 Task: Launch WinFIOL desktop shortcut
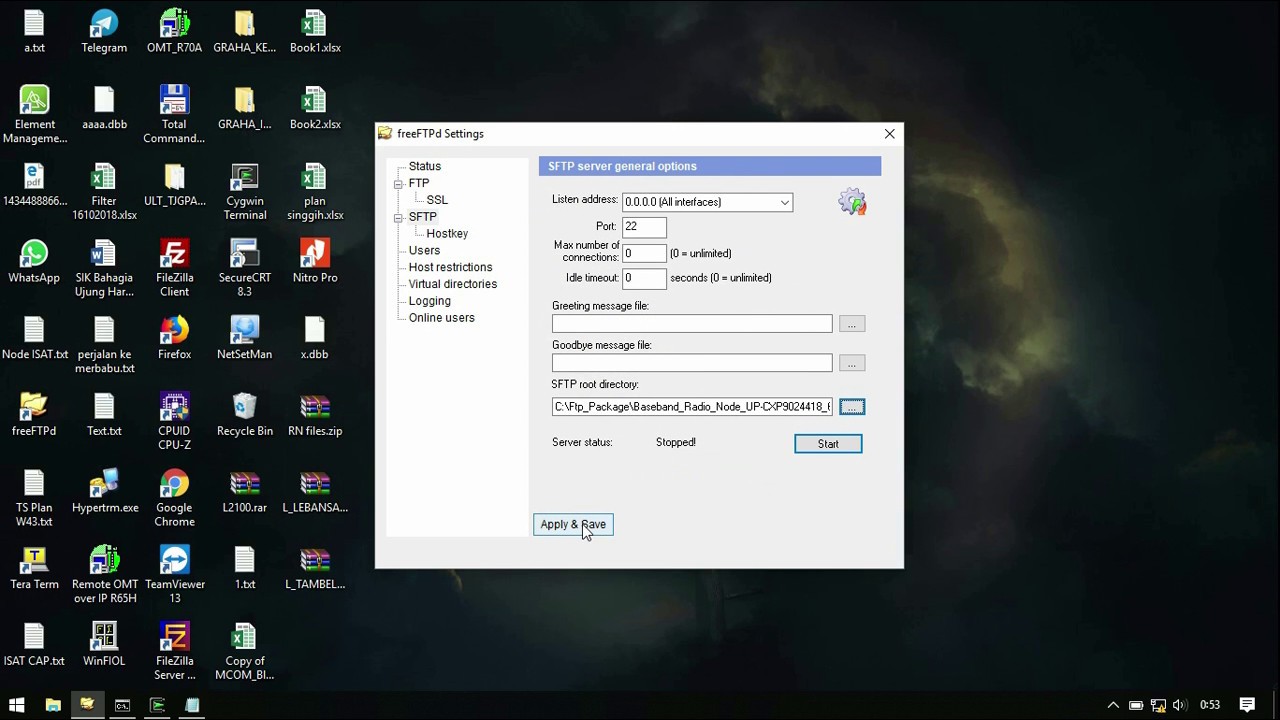[x=104, y=645]
